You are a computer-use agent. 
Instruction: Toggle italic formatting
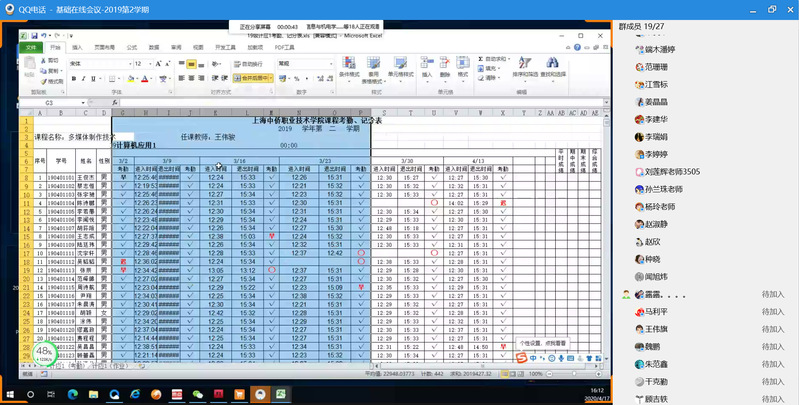82,77
